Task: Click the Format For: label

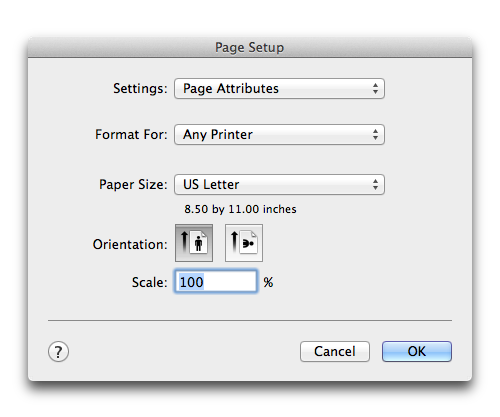Action: 131,135
